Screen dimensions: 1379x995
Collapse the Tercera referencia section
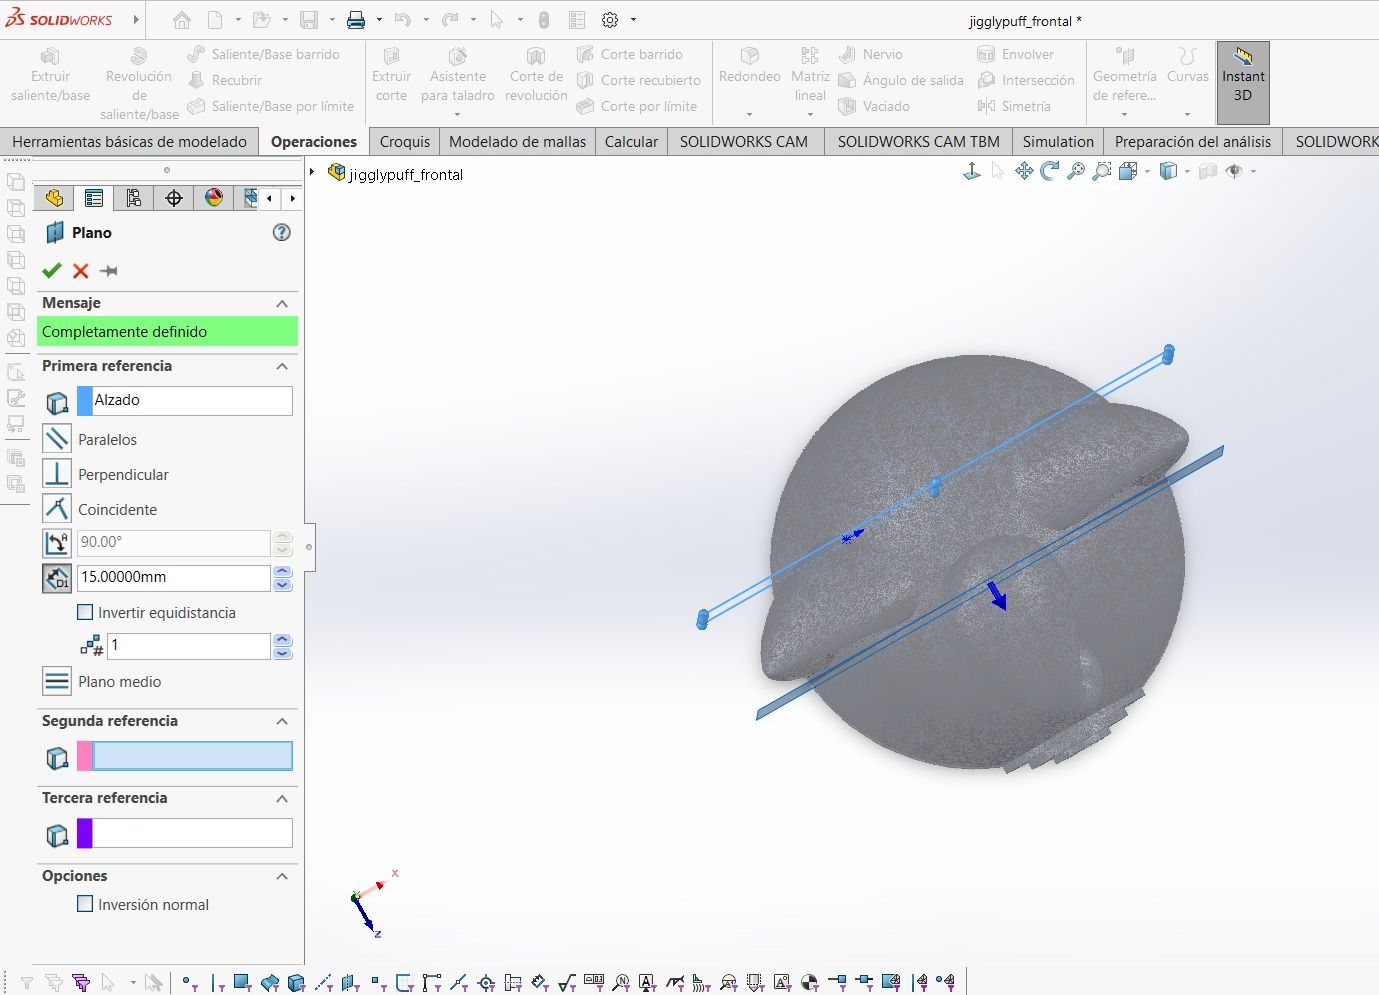282,798
